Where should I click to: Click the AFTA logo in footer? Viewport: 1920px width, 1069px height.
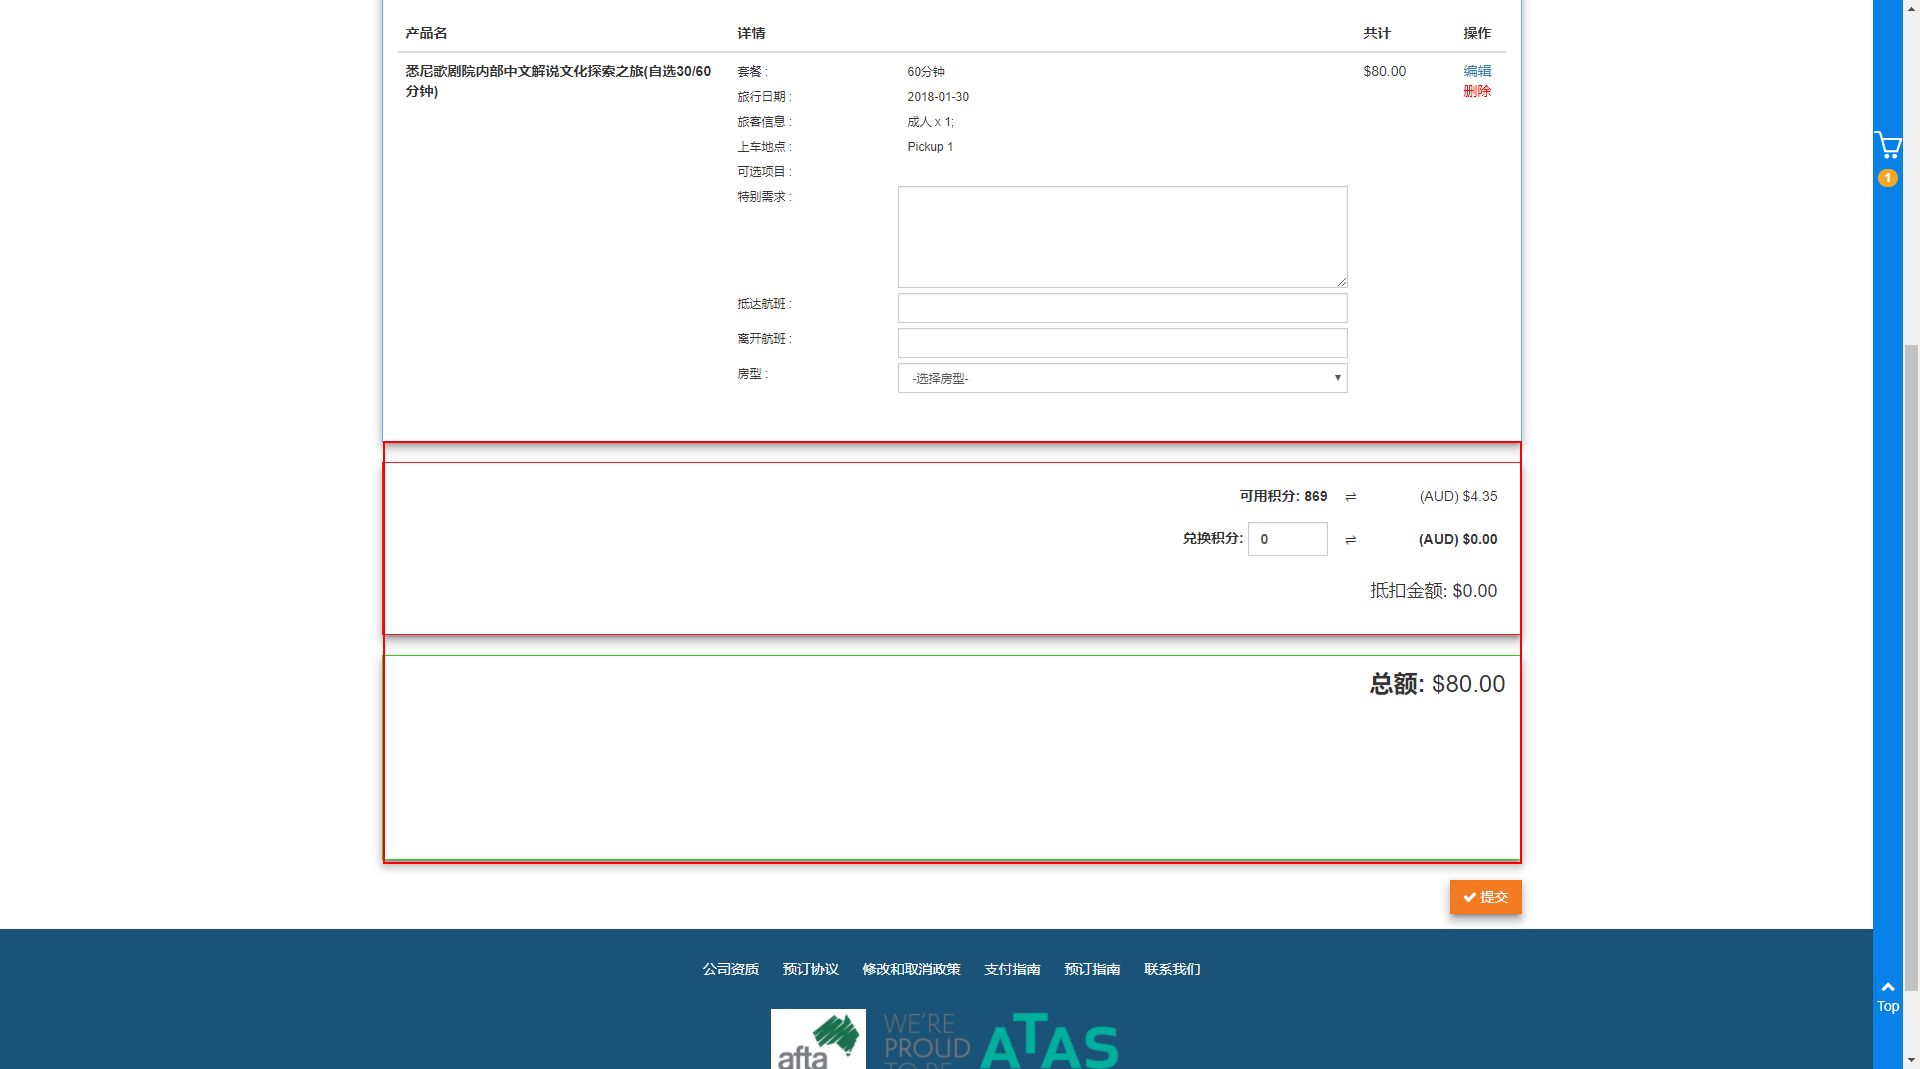(817, 1040)
